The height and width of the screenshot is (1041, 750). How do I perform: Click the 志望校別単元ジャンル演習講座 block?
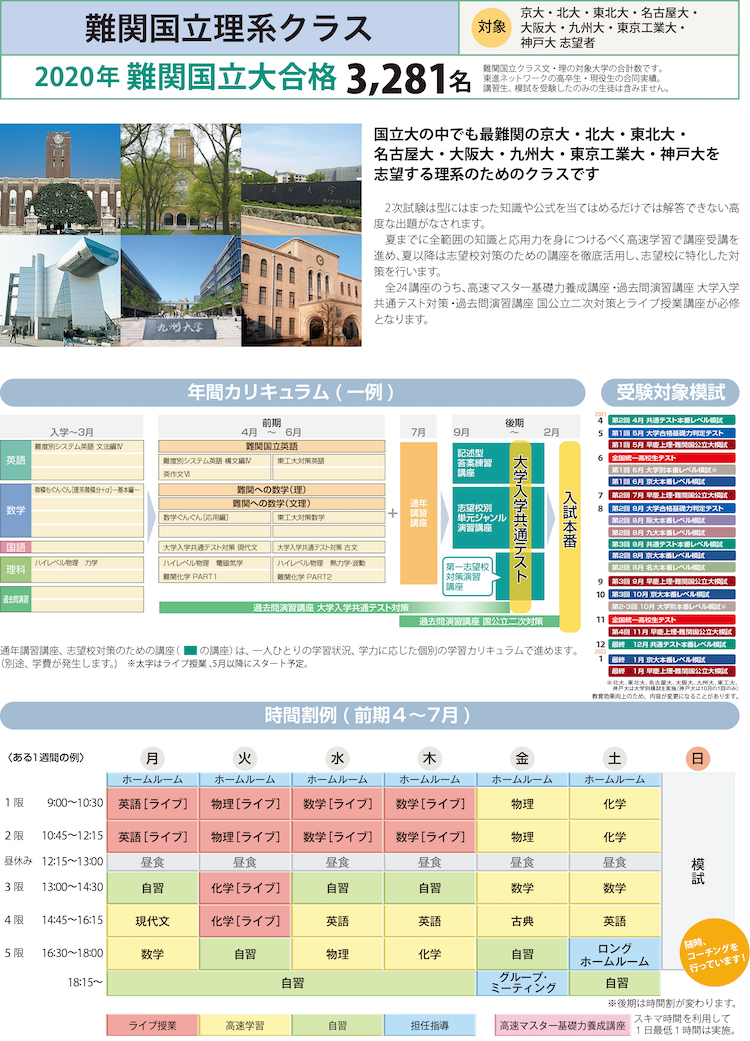[481, 517]
